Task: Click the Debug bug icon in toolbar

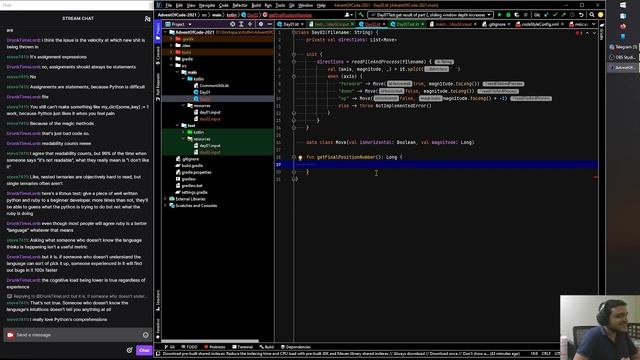Action: tap(508, 15)
